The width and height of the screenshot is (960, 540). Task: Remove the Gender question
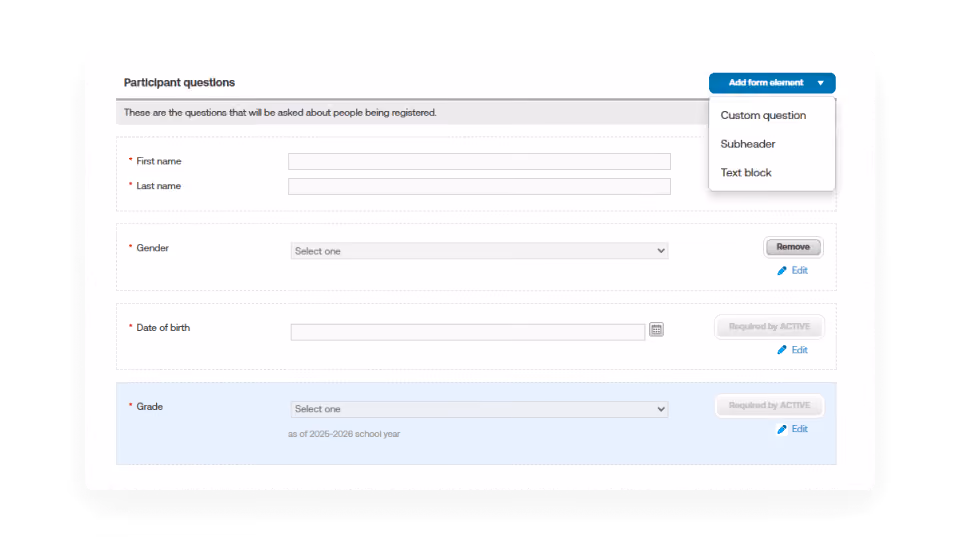pyautogui.click(x=793, y=247)
